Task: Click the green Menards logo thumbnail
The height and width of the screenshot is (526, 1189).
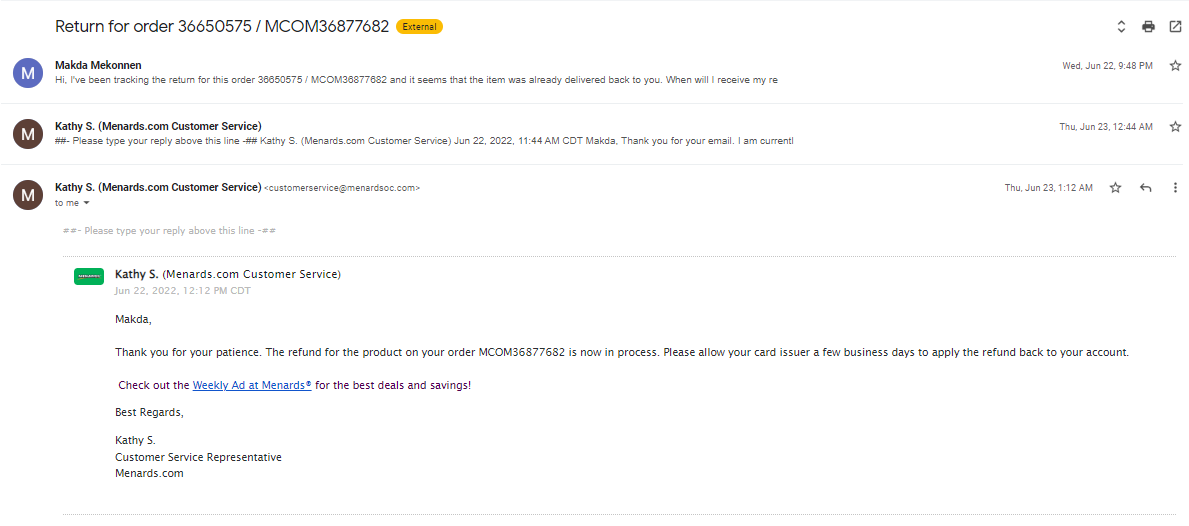Action: pos(89,277)
